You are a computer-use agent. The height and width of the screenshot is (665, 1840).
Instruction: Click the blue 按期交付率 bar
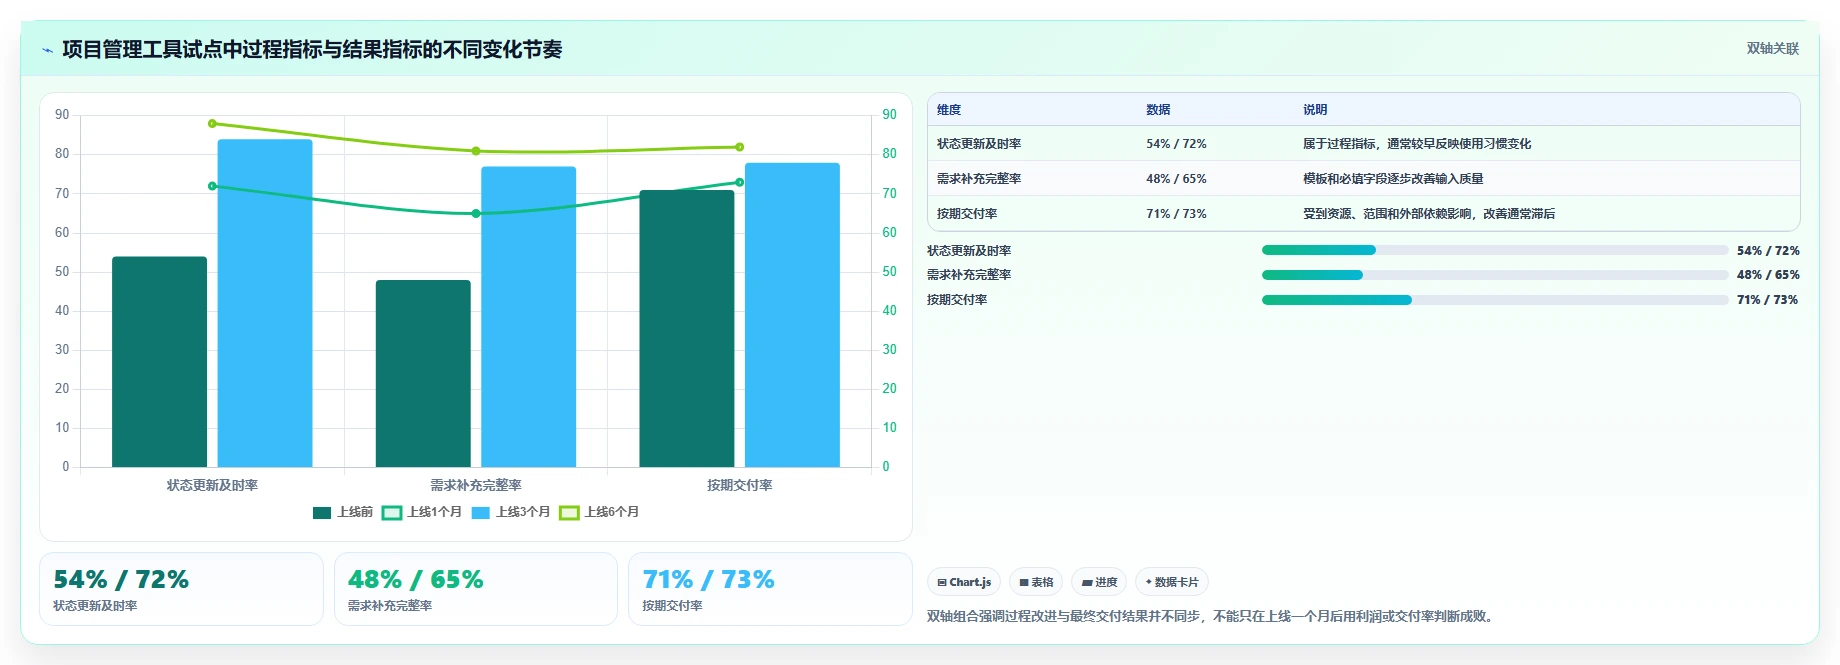pyautogui.click(x=792, y=315)
